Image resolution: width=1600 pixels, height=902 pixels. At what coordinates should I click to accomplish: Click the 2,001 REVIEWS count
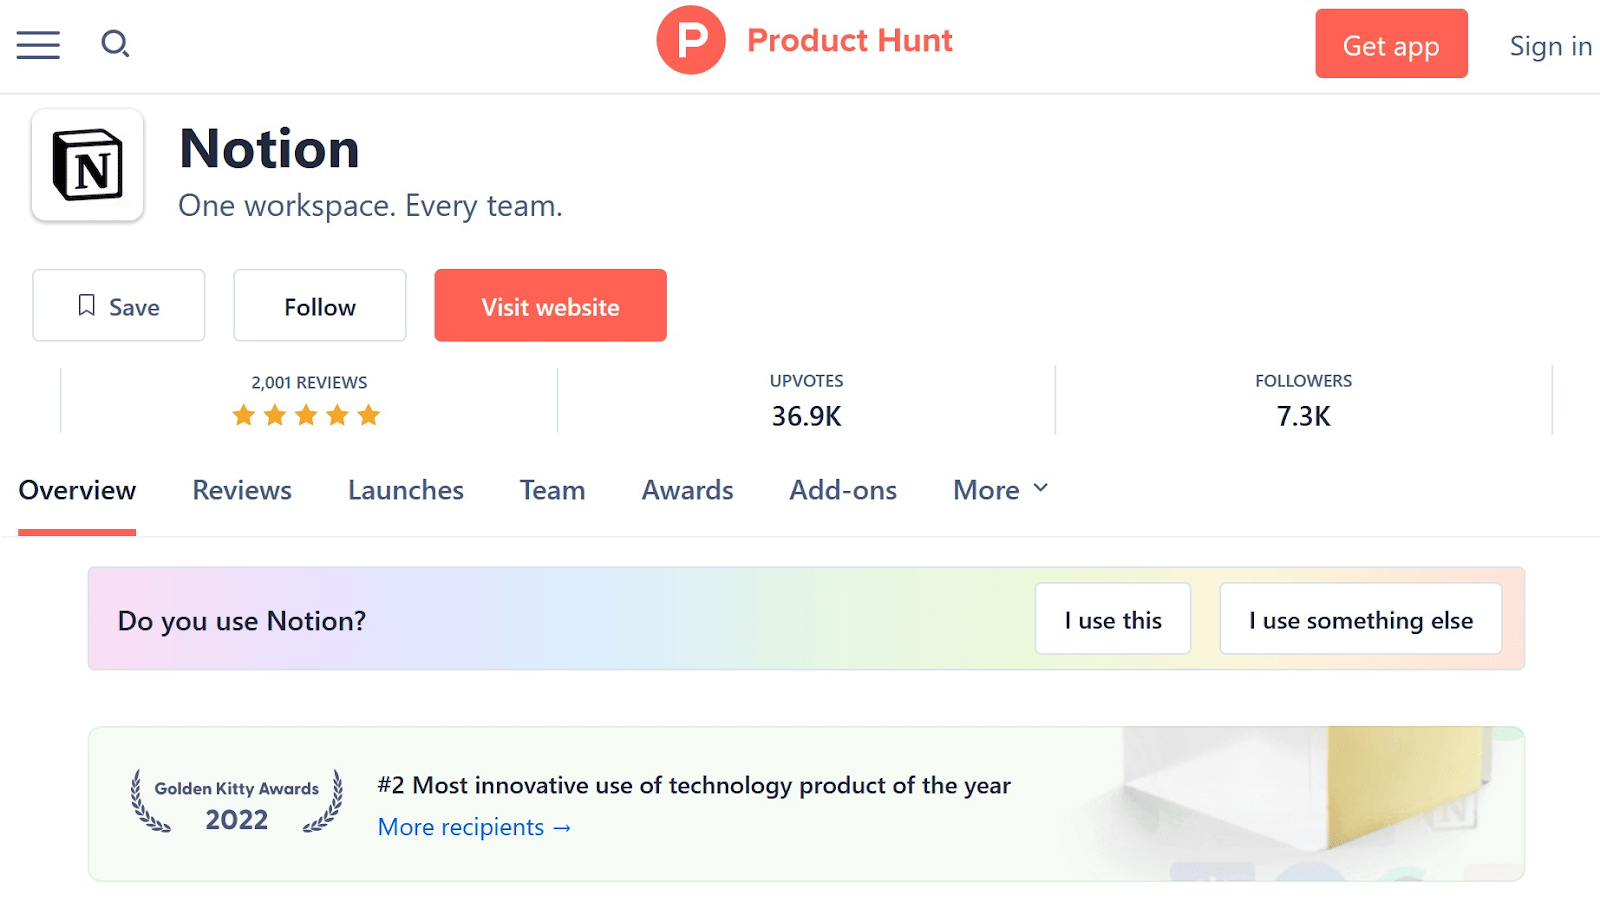tap(307, 381)
